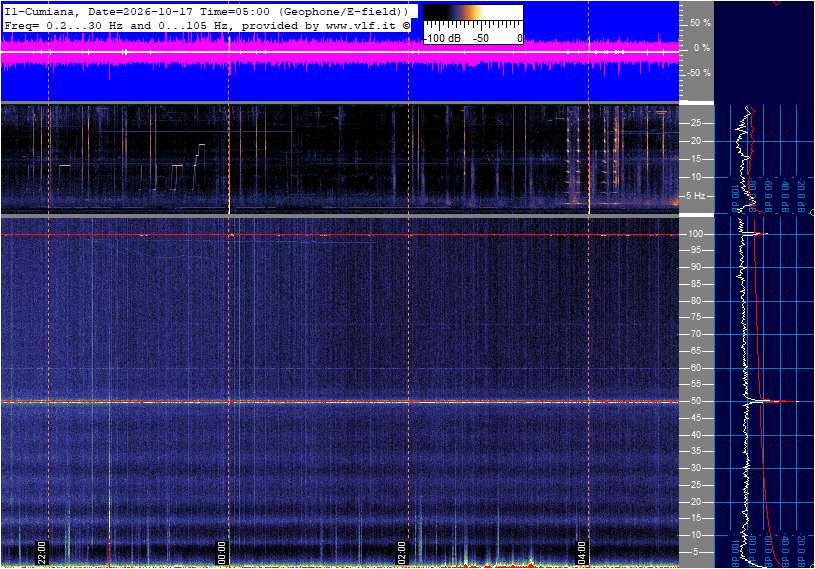
Task: Click the 100 Hz peak in spectrum graph
Action: pyautogui.click(x=756, y=234)
